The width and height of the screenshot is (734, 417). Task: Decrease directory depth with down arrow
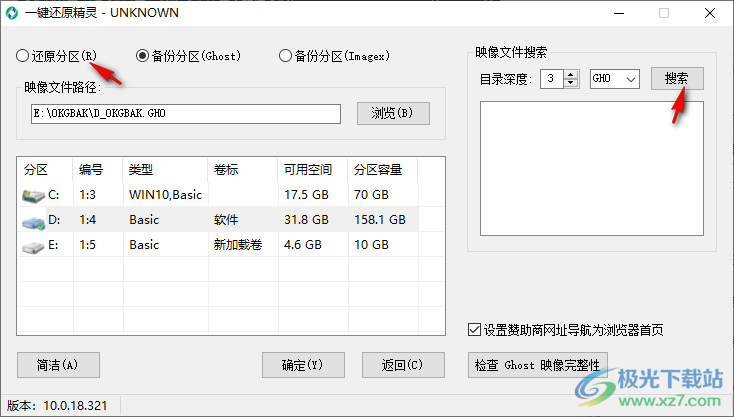pos(571,83)
